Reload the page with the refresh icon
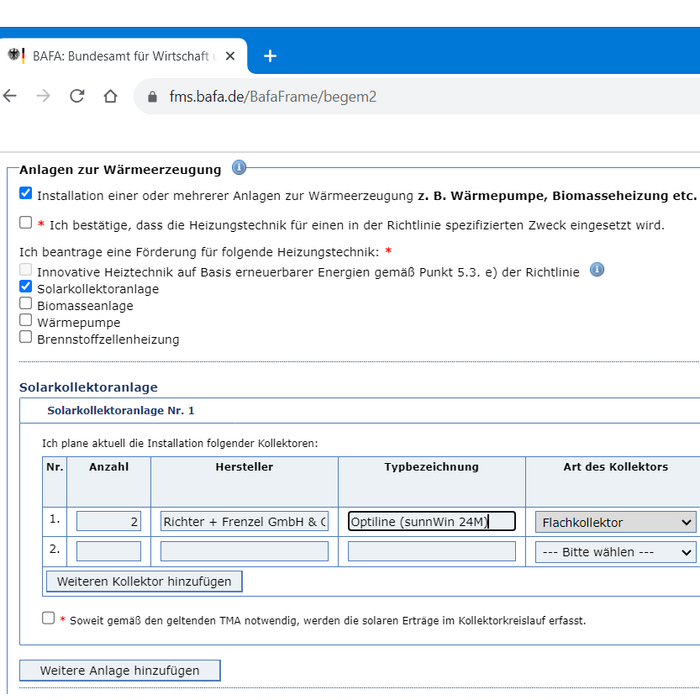 click(77, 96)
